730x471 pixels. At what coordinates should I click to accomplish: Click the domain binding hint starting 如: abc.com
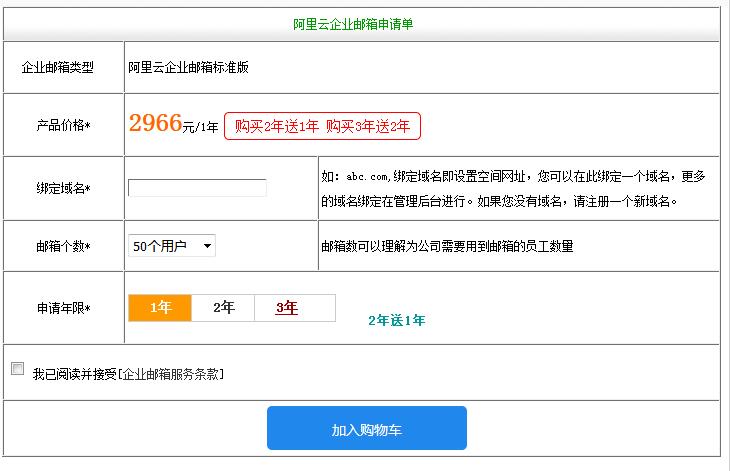coord(514,189)
